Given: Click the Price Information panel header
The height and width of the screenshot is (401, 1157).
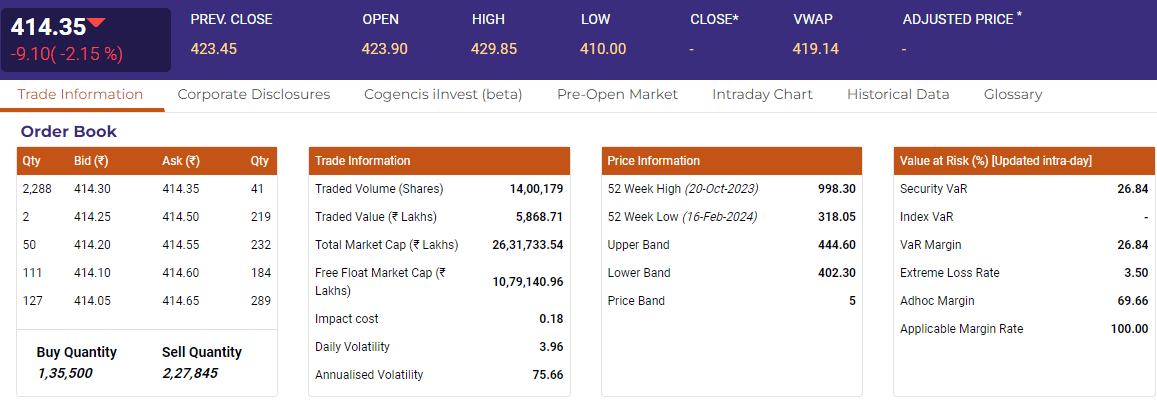Looking at the screenshot, I should (731, 161).
